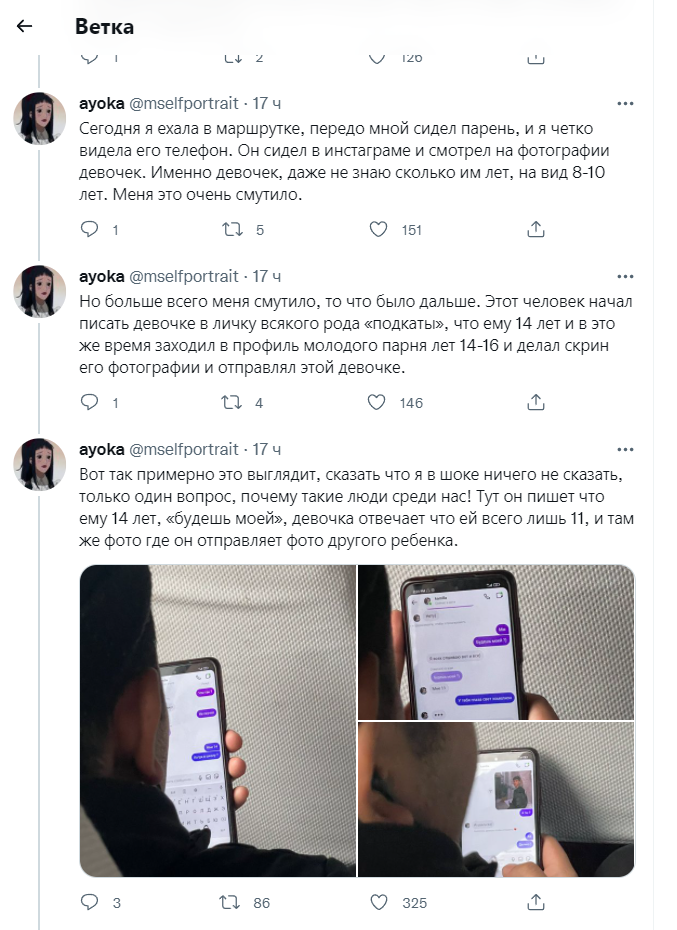Viewport: 677px width, 930px height.
Task: Open more options for the «подкаты» tweet
Action: (625, 276)
